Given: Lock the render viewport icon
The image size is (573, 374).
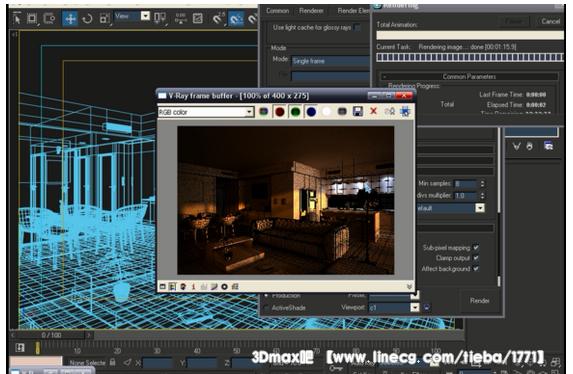Looking at the screenshot, I should tap(426, 307).
